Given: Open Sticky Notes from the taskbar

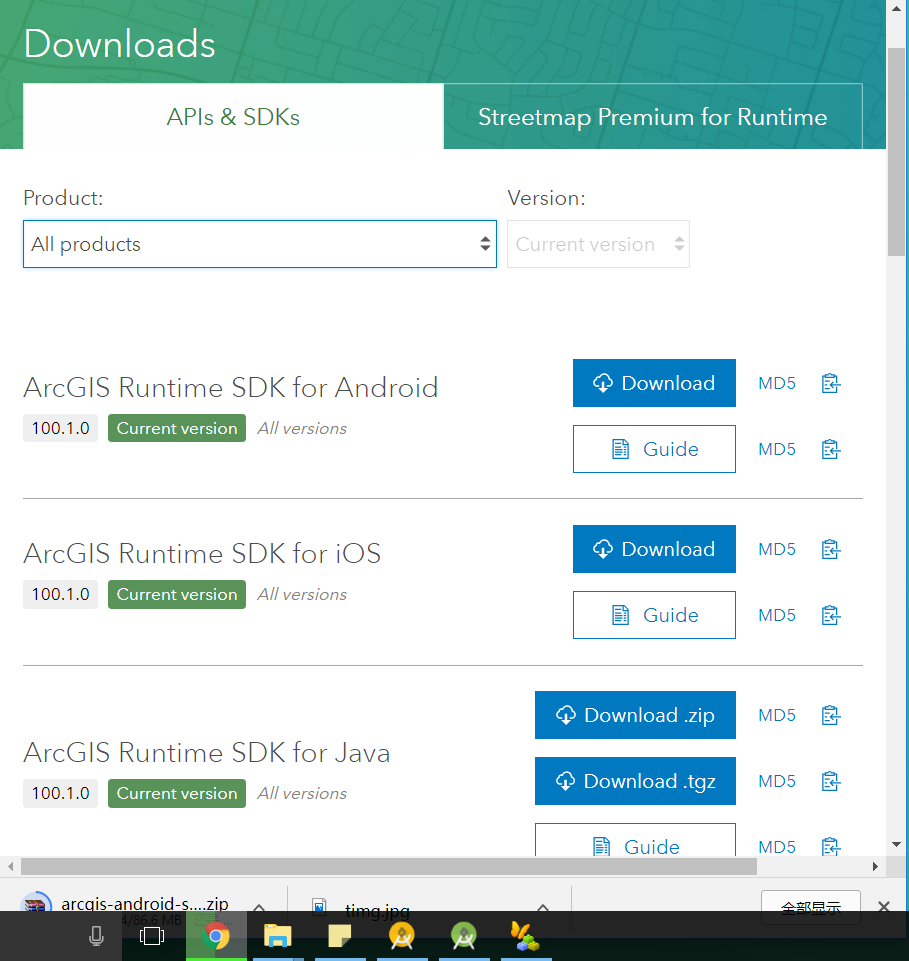Looking at the screenshot, I should (x=340, y=937).
